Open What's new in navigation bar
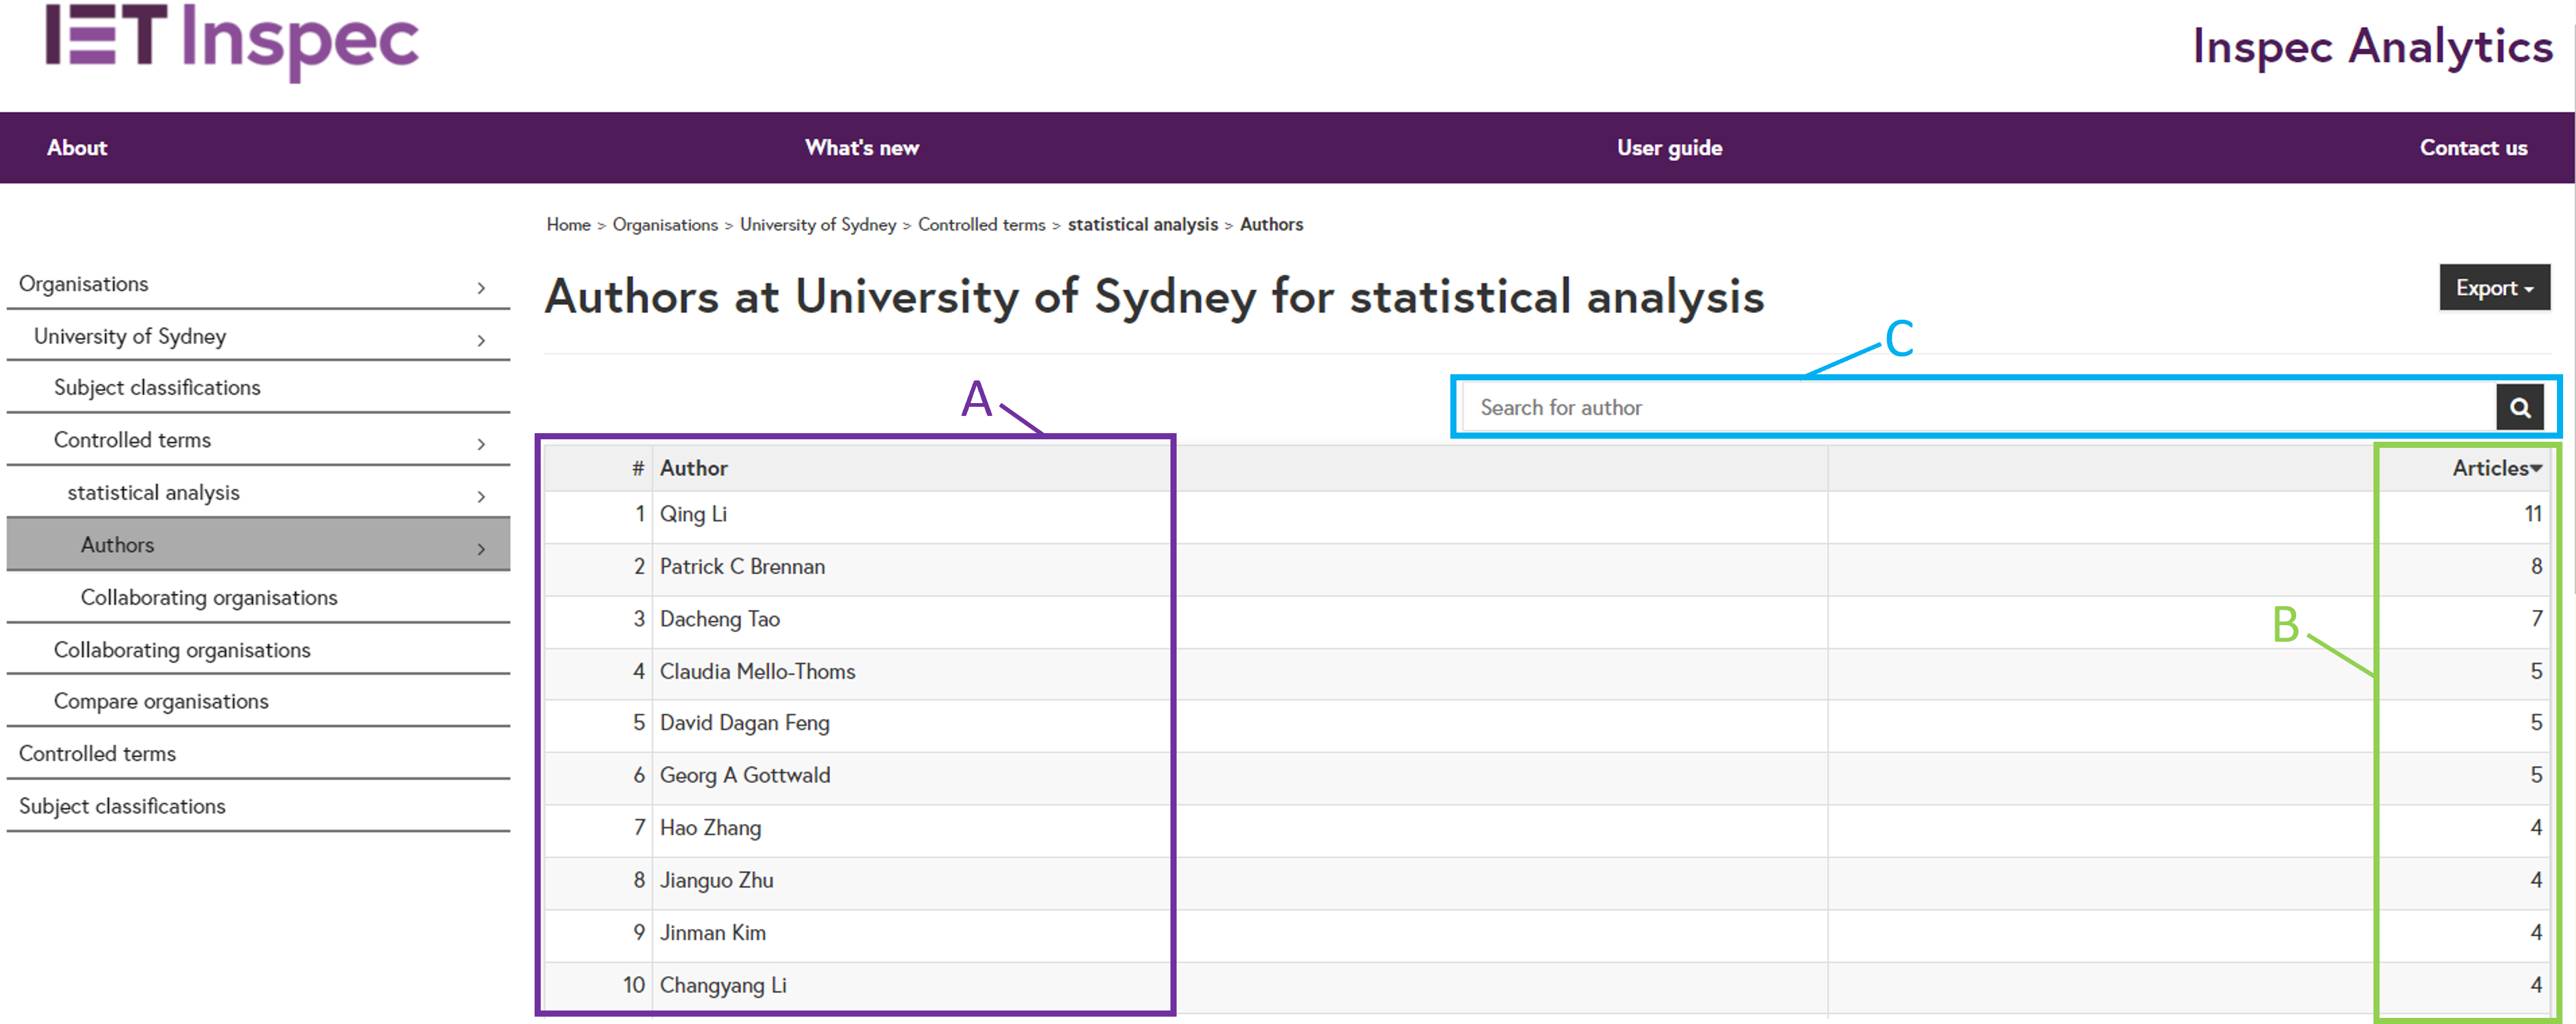Image resolution: width=2576 pixels, height=1024 pixels. tap(861, 148)
